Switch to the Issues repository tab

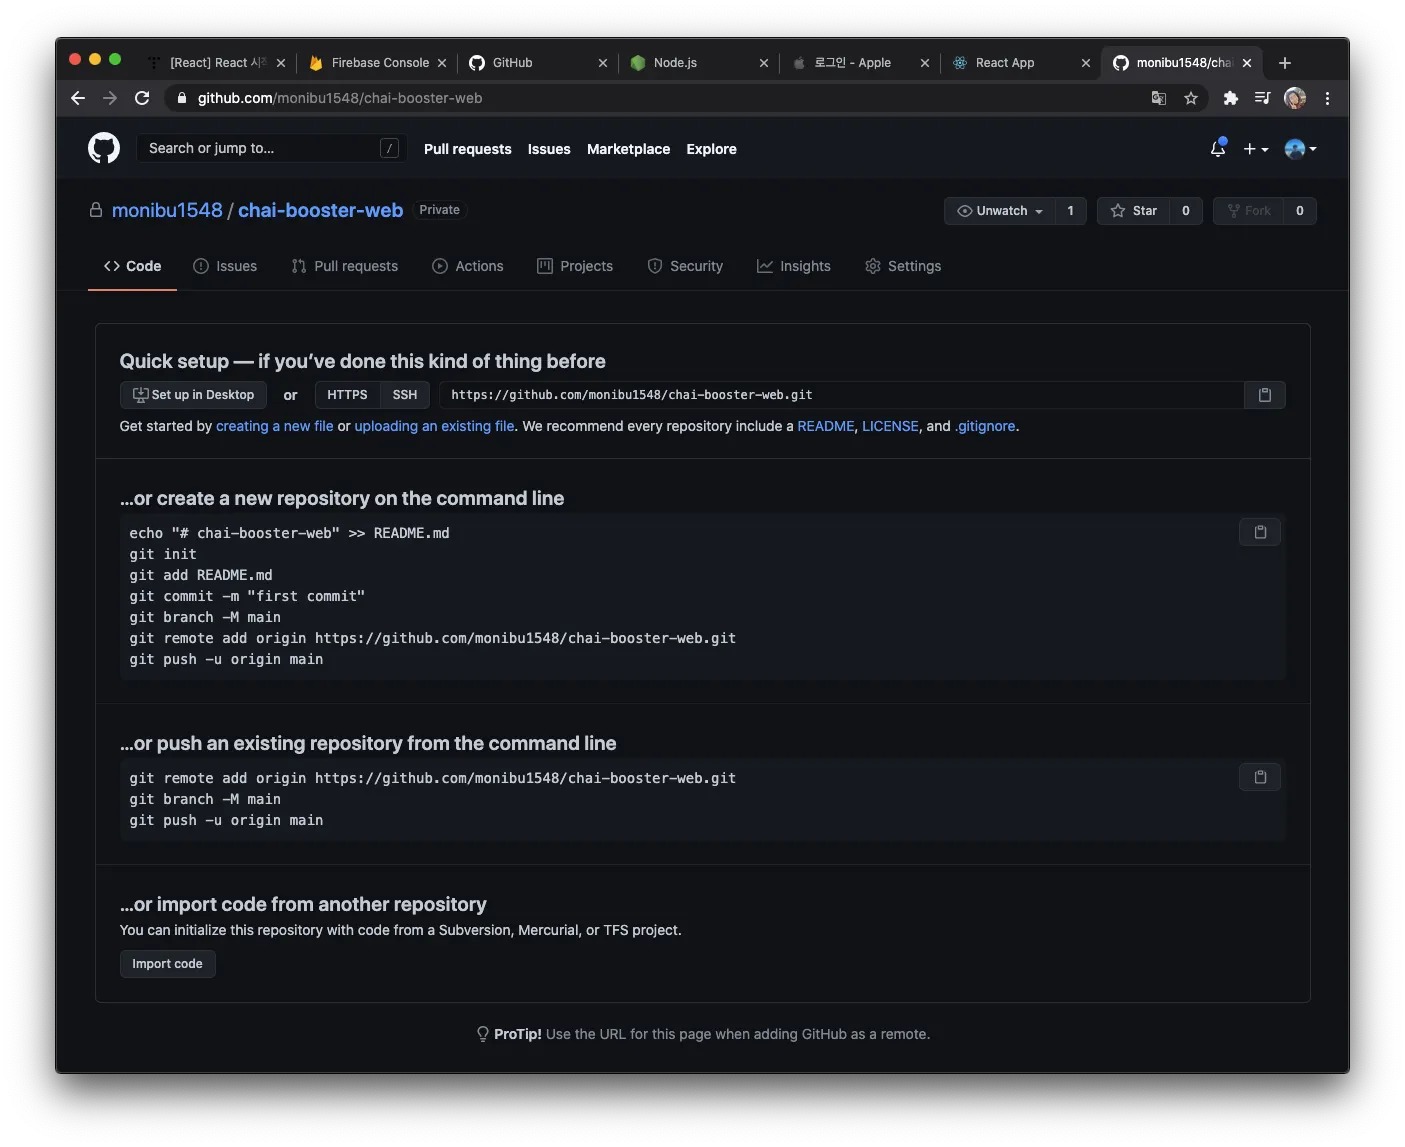coord(225,266)
